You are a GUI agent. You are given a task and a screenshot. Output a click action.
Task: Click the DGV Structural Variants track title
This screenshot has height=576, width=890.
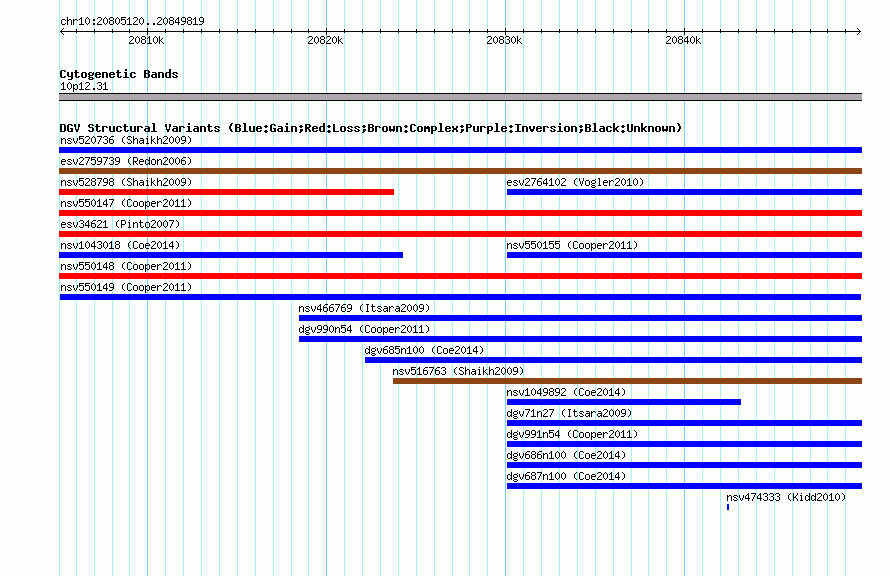click(x=370, y=128)
